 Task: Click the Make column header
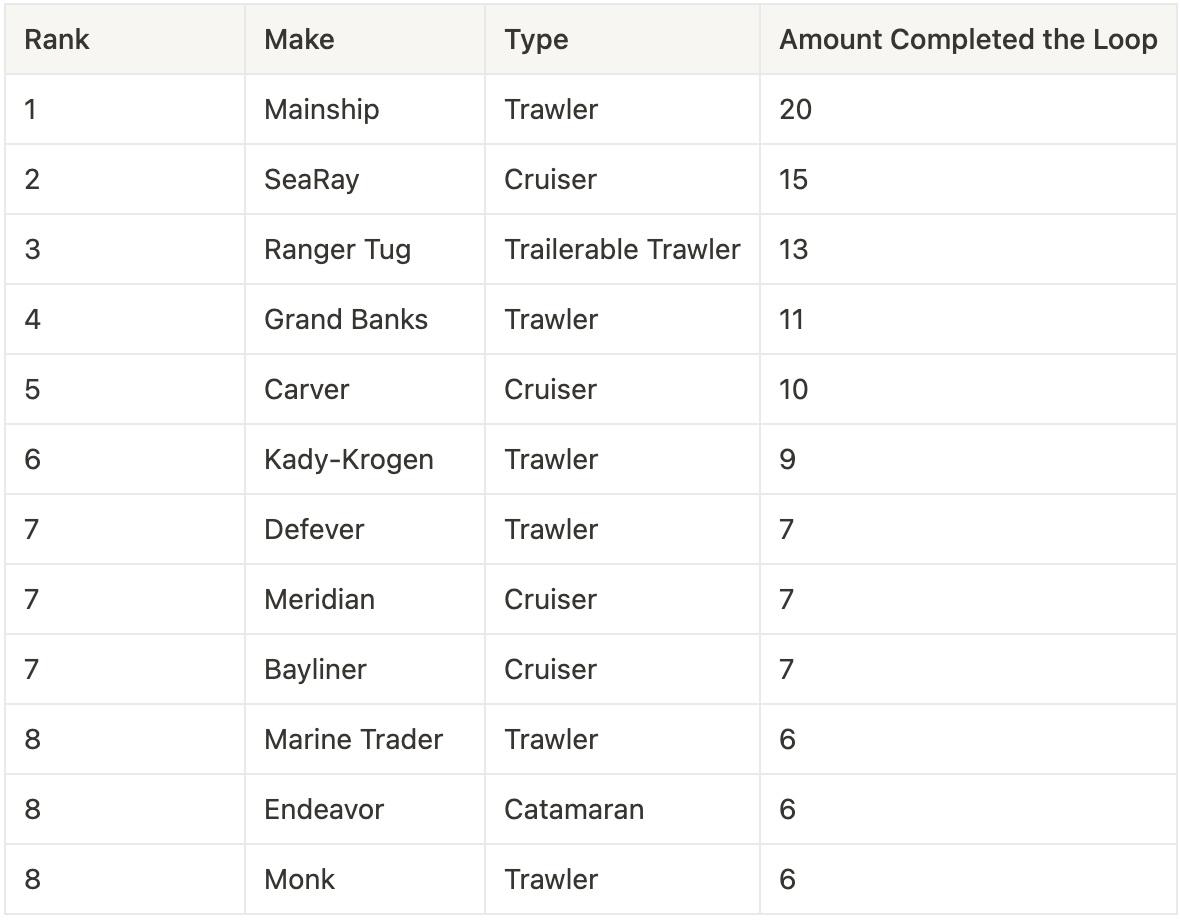299,40
